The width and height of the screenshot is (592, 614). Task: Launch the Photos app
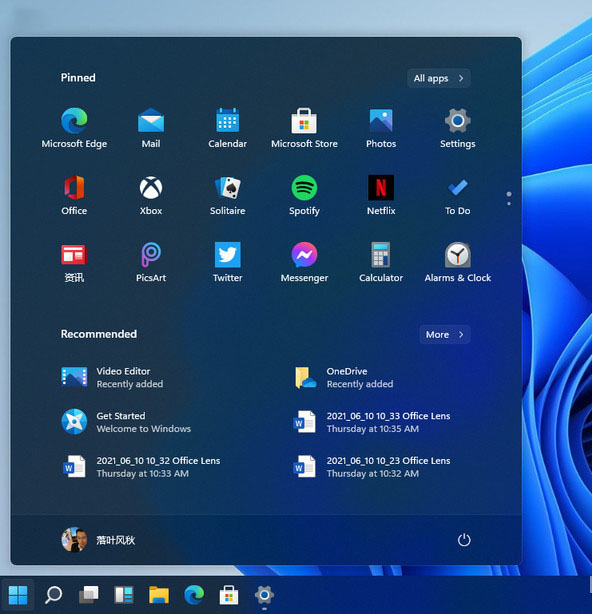point(381,128)
